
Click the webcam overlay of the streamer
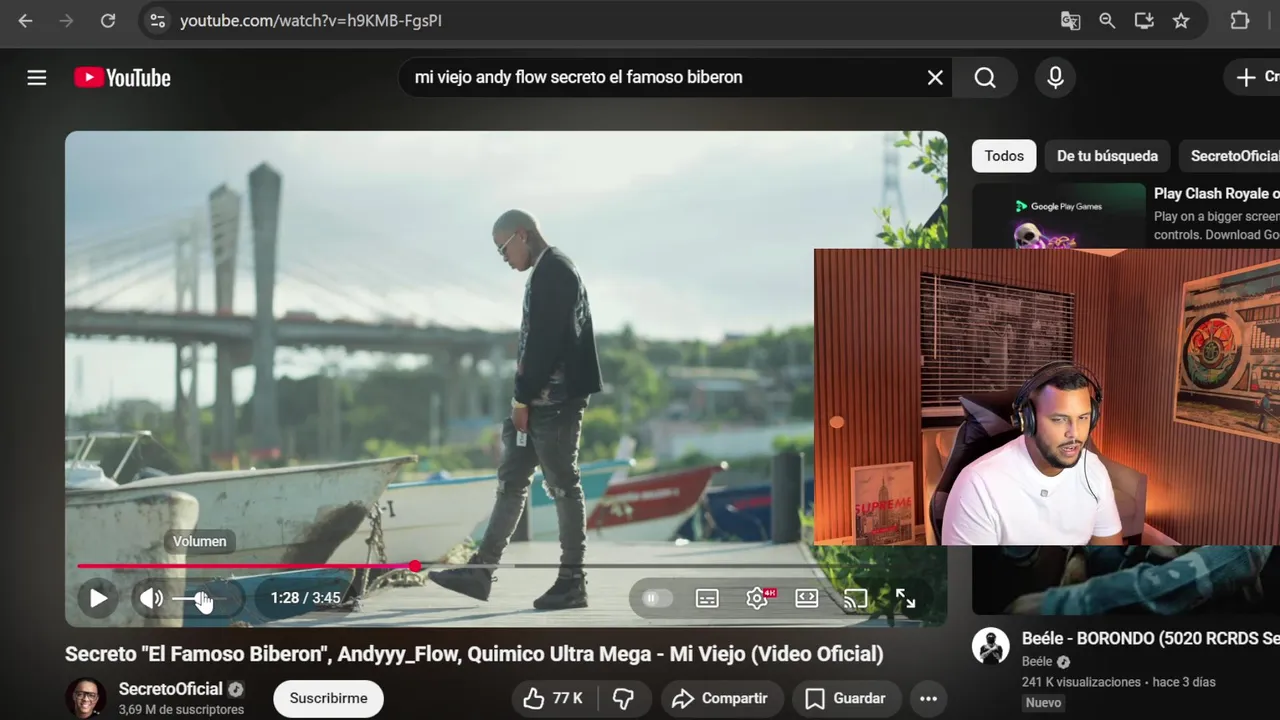(x=1047, y=396)
